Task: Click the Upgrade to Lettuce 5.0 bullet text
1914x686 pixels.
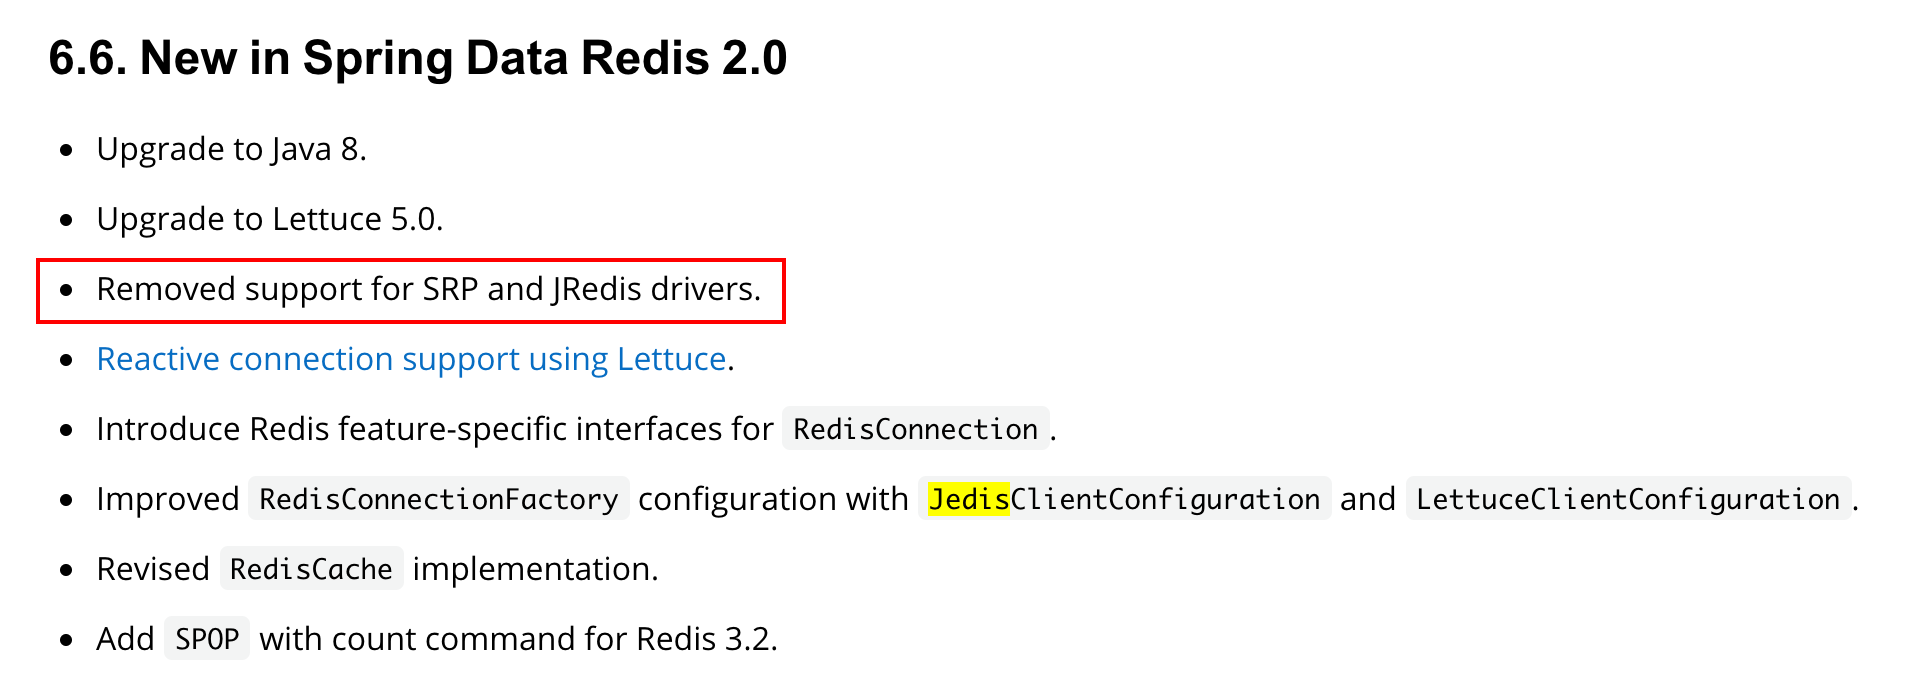Action: [x=270, y=219]
